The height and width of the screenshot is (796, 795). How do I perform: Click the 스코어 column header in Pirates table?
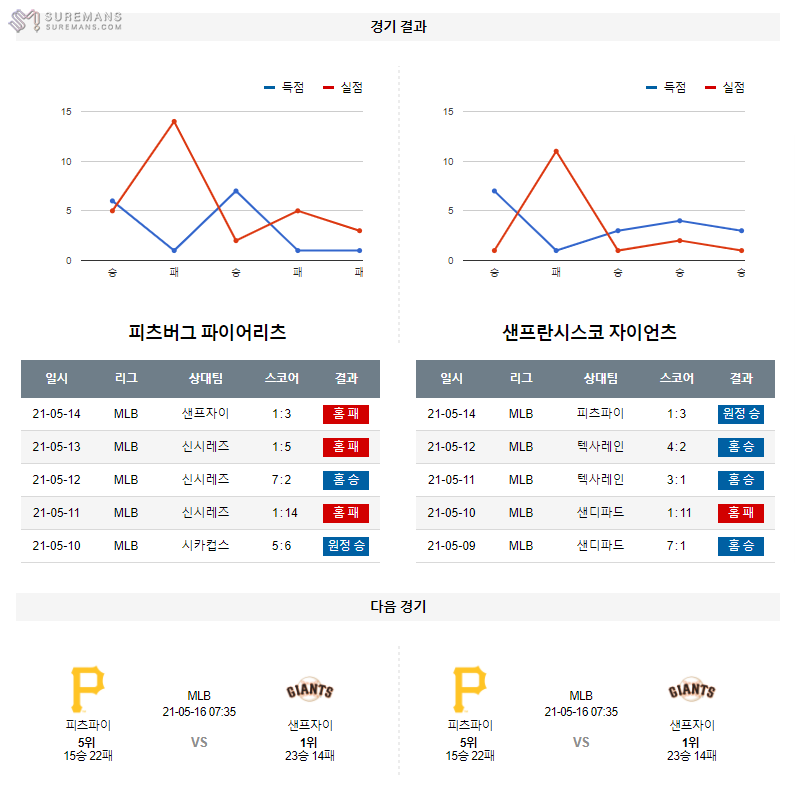pos(282,378)
